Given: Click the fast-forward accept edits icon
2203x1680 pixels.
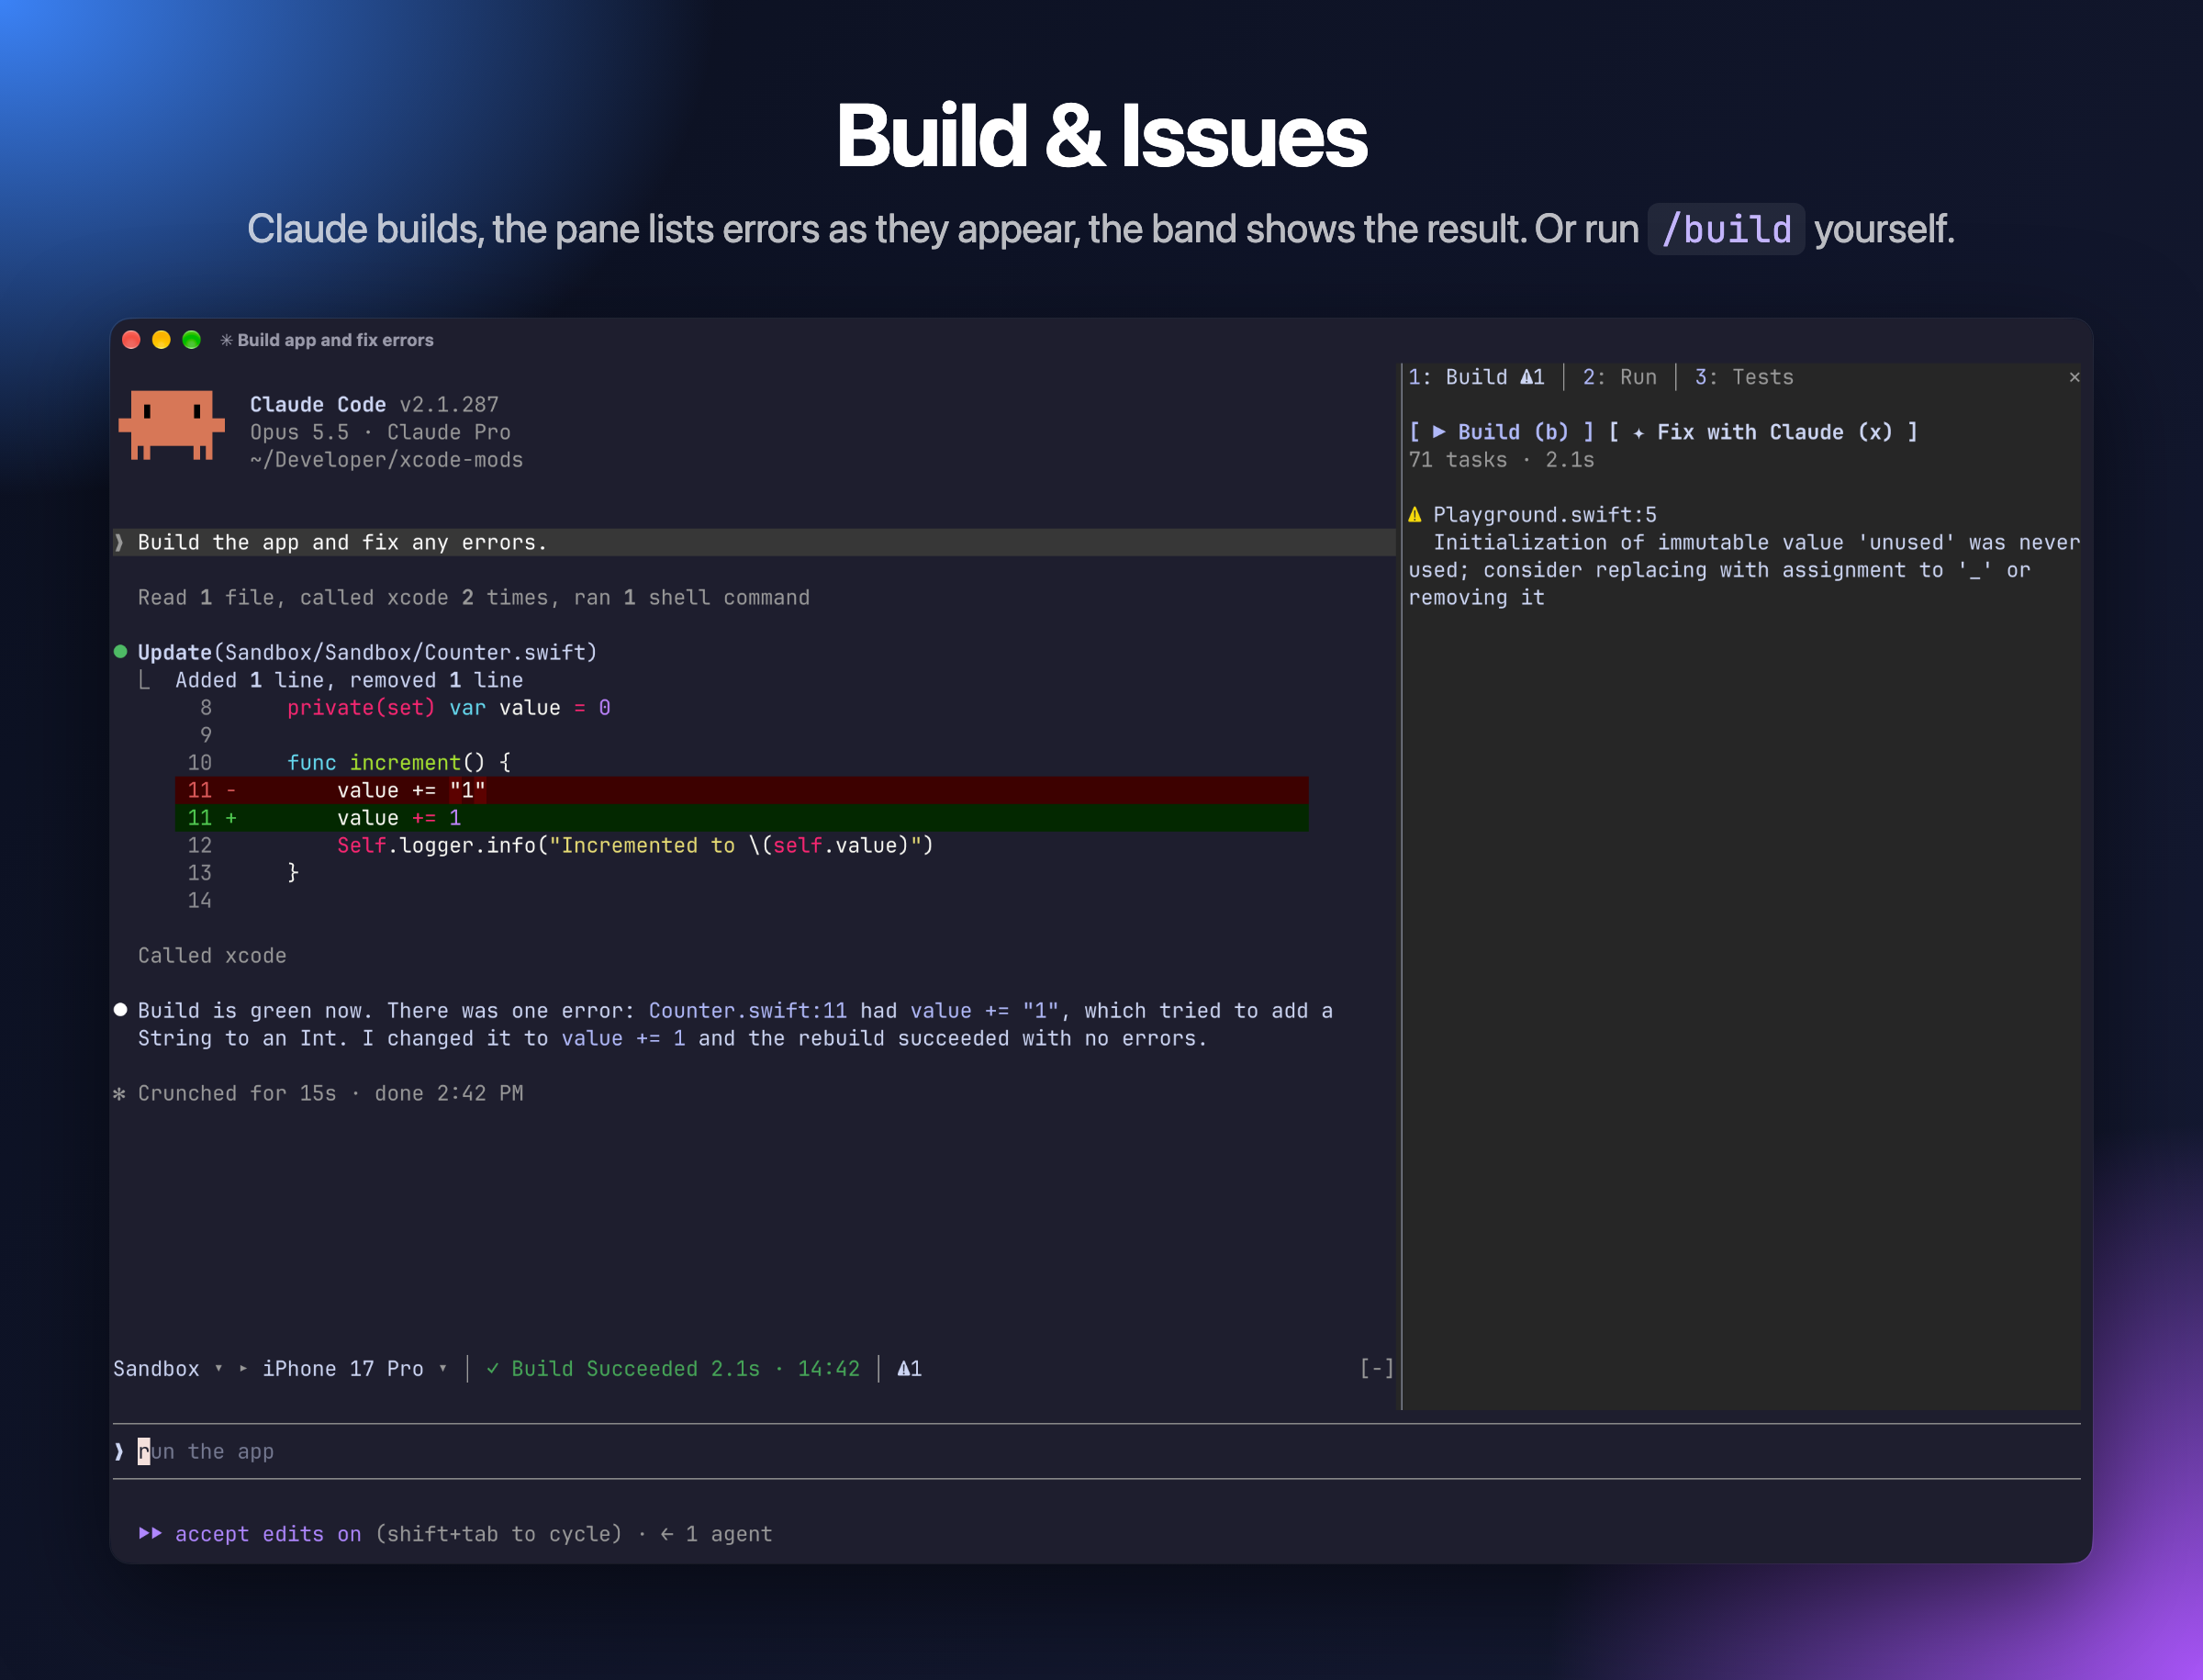Looking at the screenshot, I should coord(150,1533).
